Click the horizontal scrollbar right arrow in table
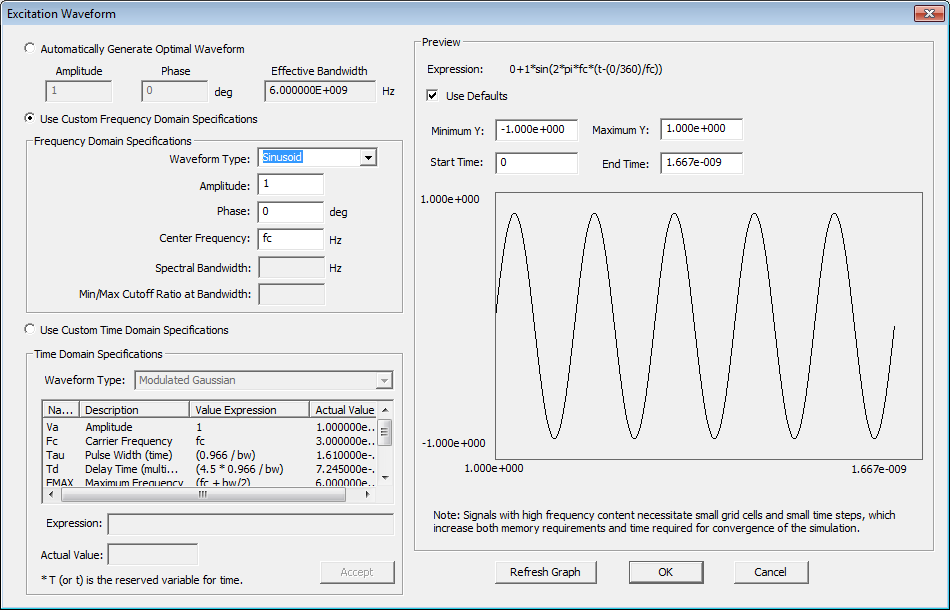This screenshot has height=610, width=950. (366, 494)
